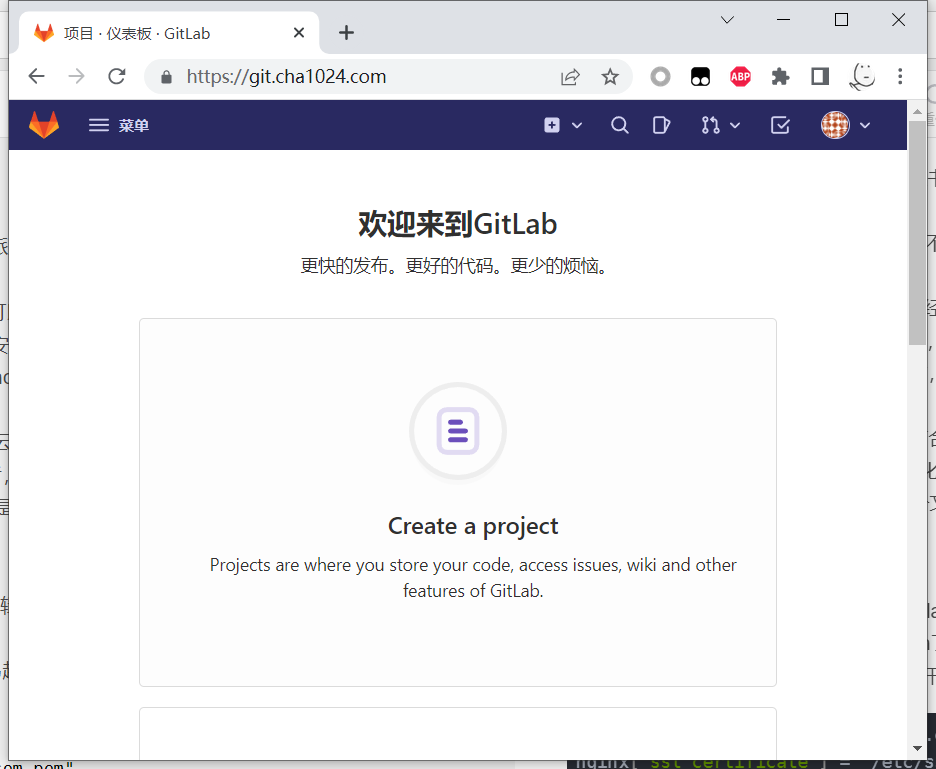Click the Chrome profile avatar icon
This screenshot has width=936, height=769.
coord(861,76)
